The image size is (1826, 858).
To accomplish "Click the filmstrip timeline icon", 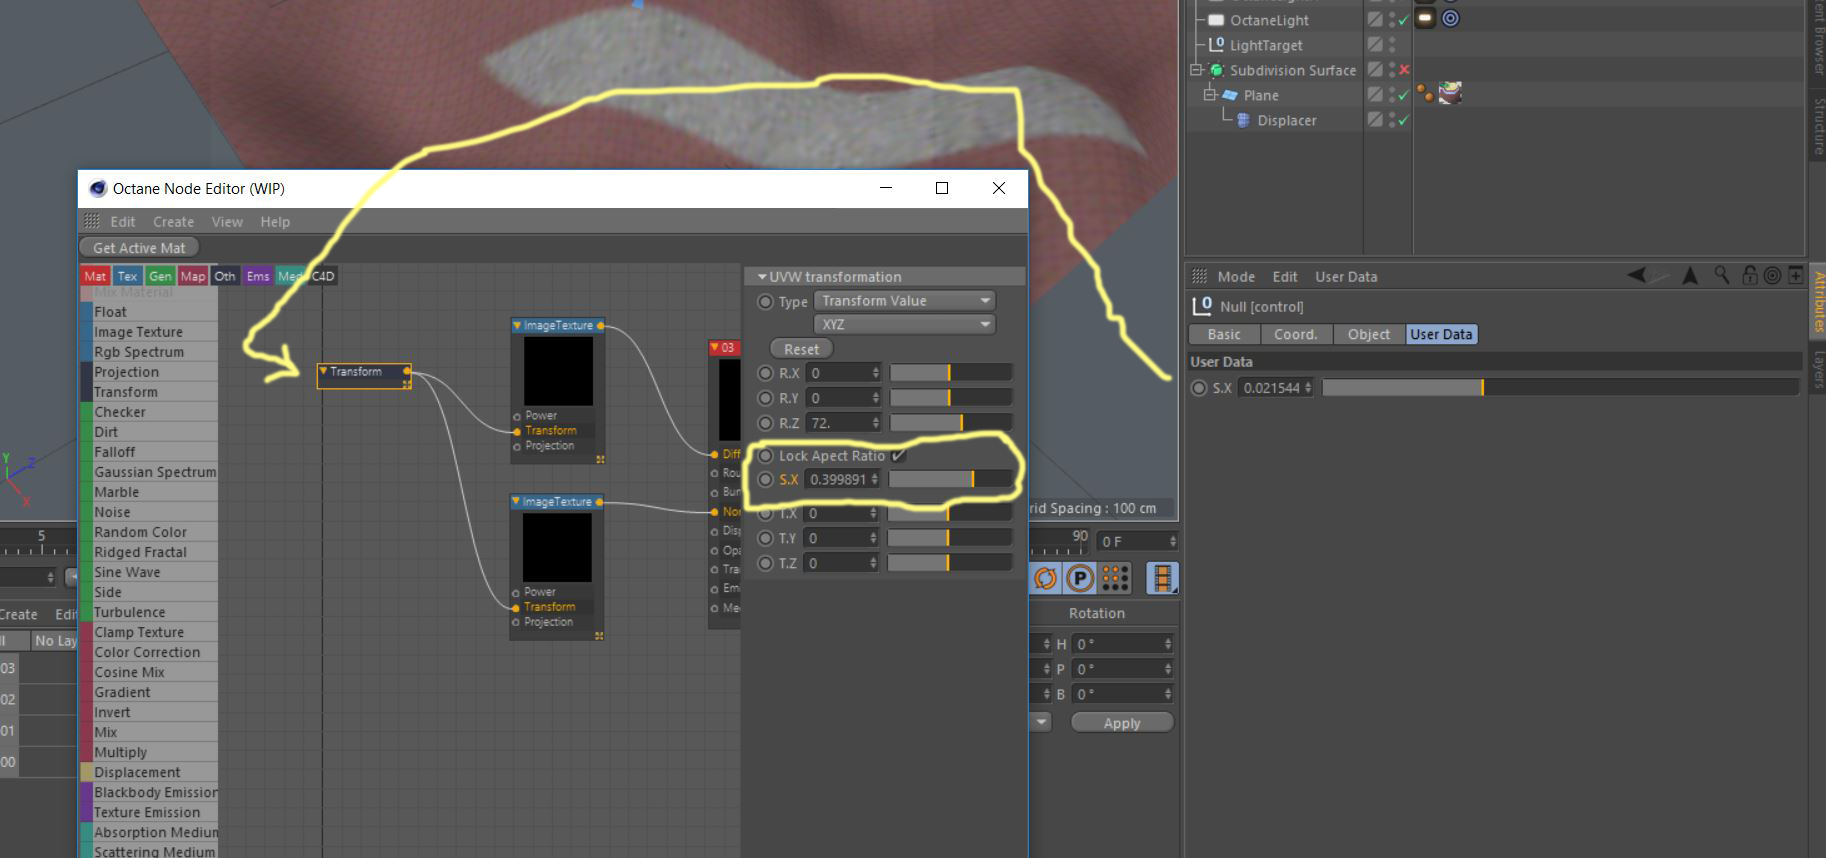I will point(1161,578).
